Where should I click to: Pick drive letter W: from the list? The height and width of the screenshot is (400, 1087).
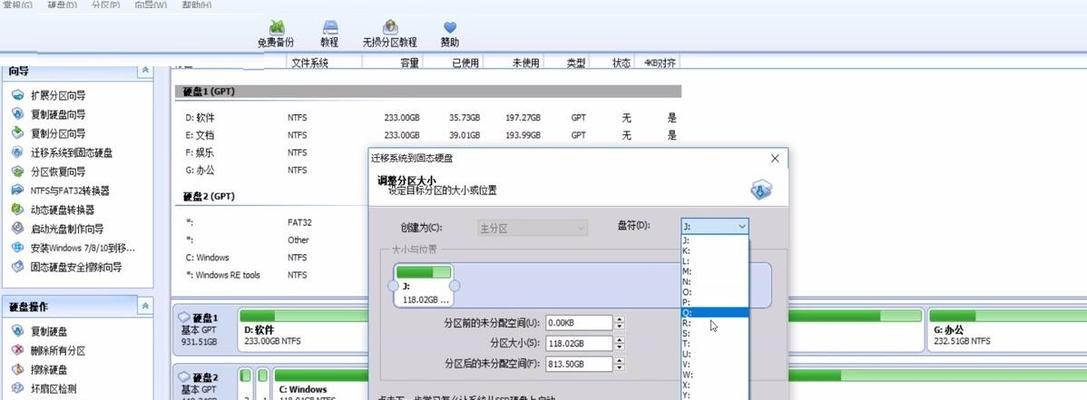(715, 374)
